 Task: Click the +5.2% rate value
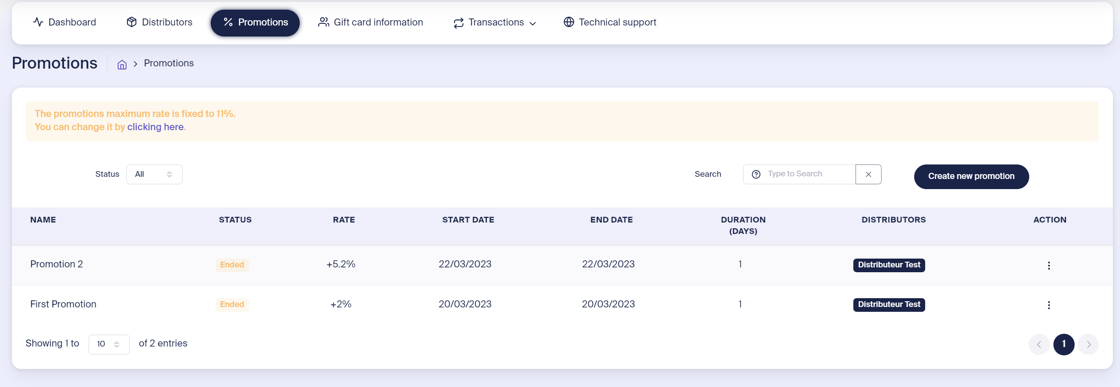(341, 264)
